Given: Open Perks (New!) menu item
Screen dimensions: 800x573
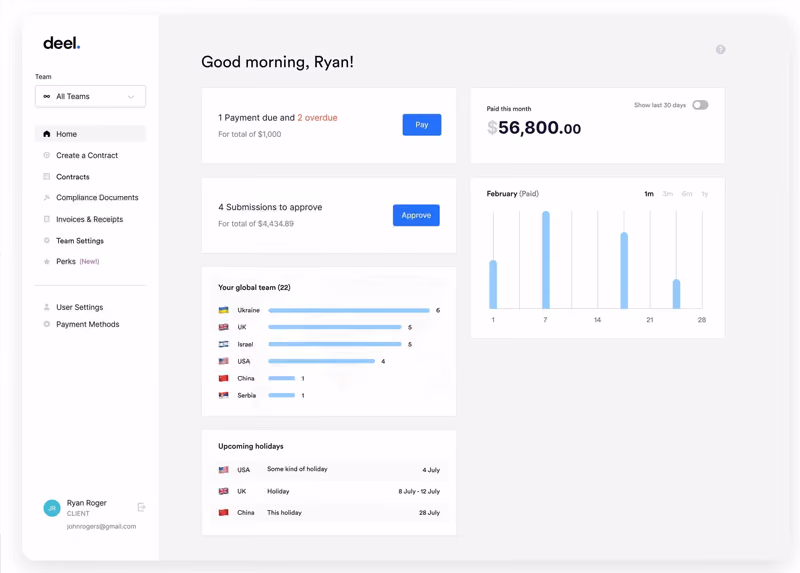Looking at the screenshot, I should point(78,261).
